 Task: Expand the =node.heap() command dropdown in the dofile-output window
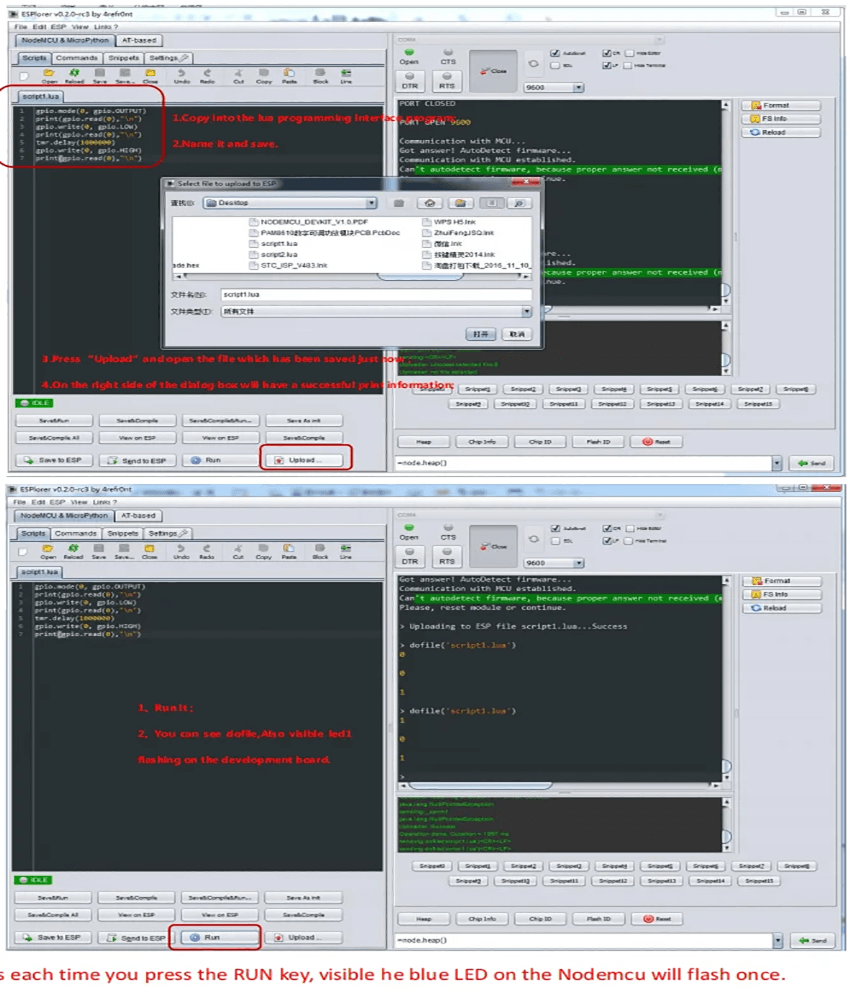pyautogui.click(x=778, y=940)
